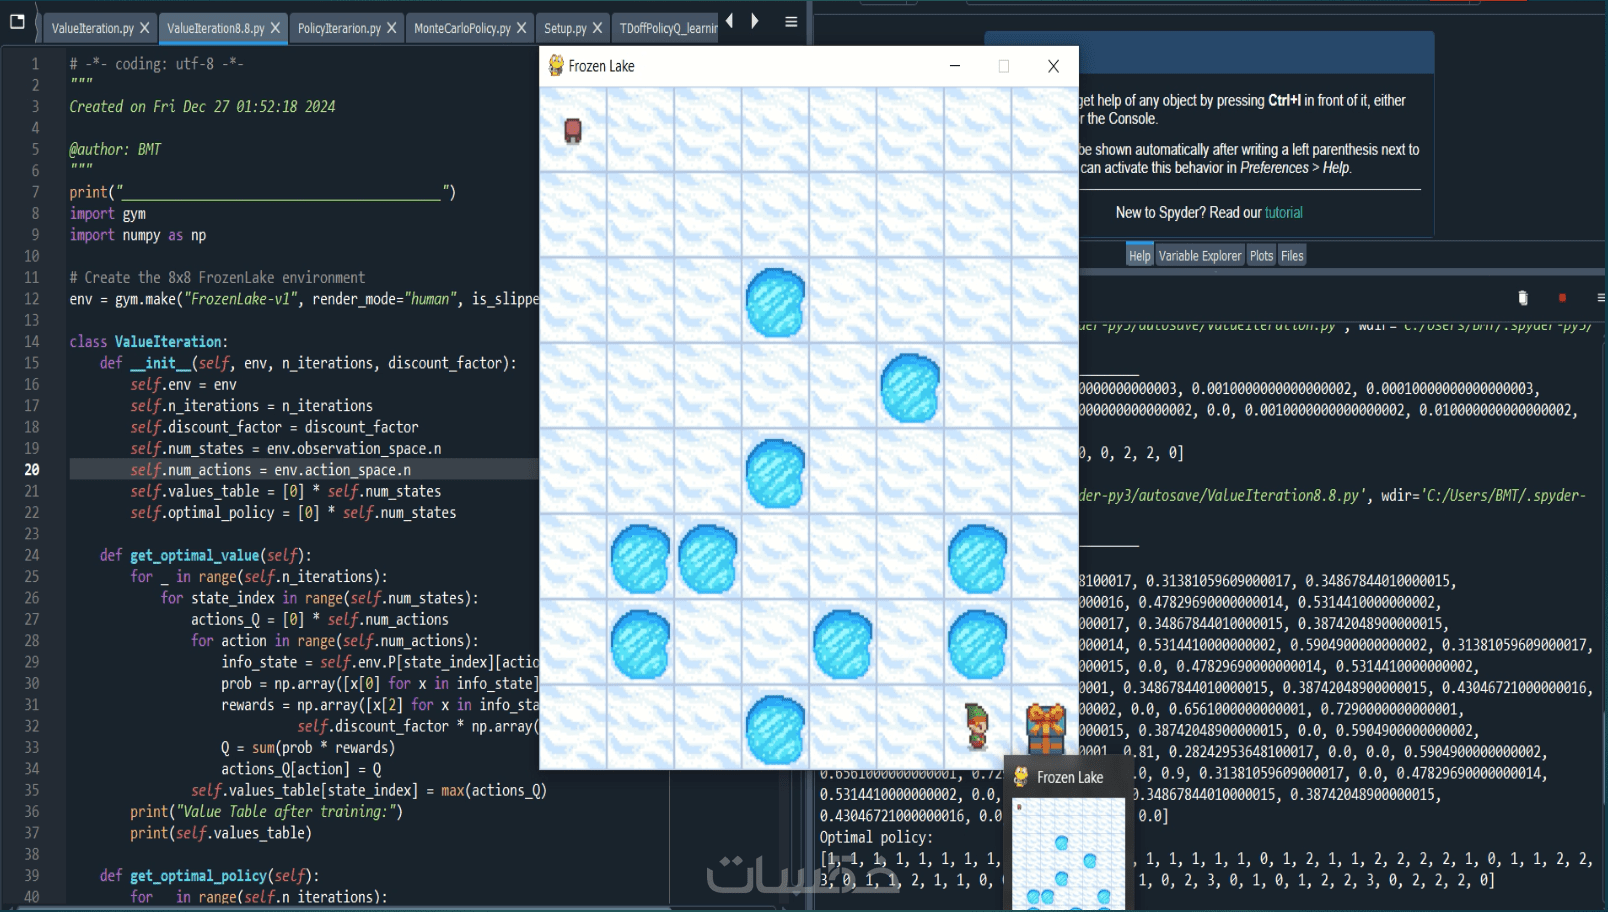Open the editor file-switcher icon left of the tabs
Screen dimensions: 1608x912
17,21
